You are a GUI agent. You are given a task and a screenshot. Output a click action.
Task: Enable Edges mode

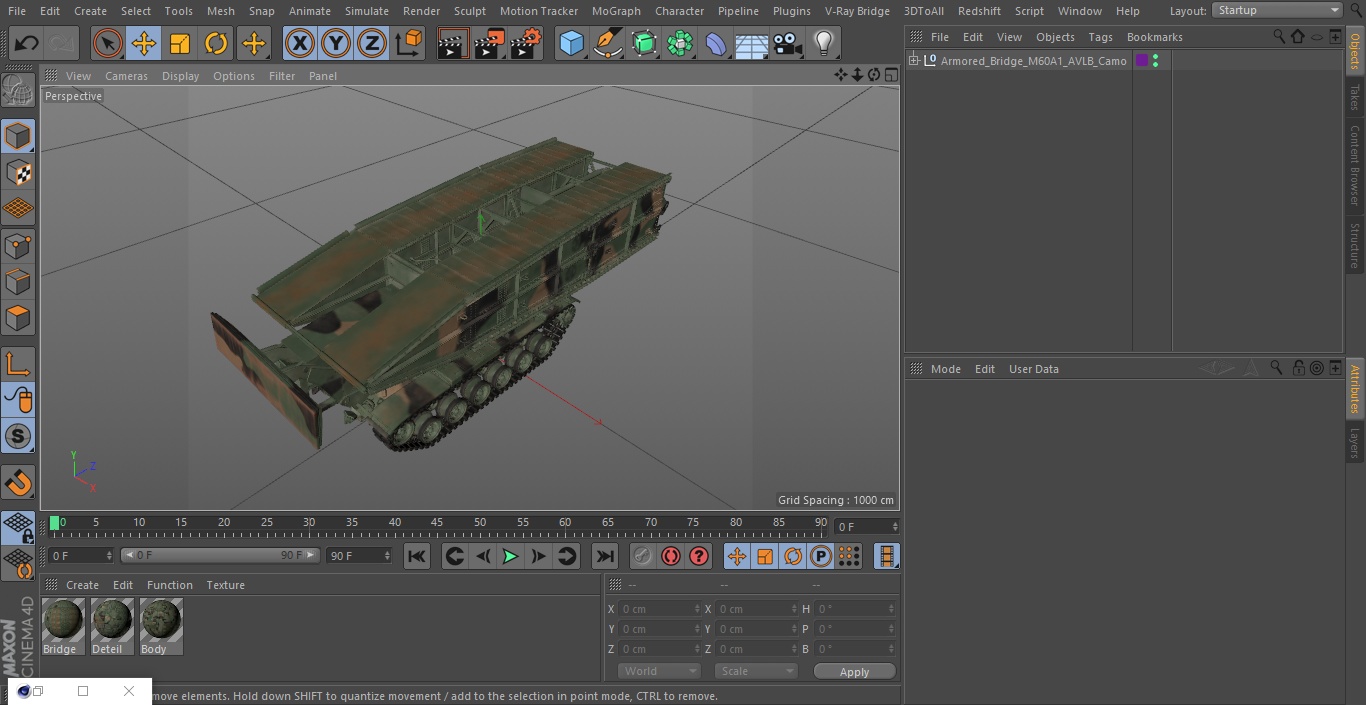click(x=18, y=282)
